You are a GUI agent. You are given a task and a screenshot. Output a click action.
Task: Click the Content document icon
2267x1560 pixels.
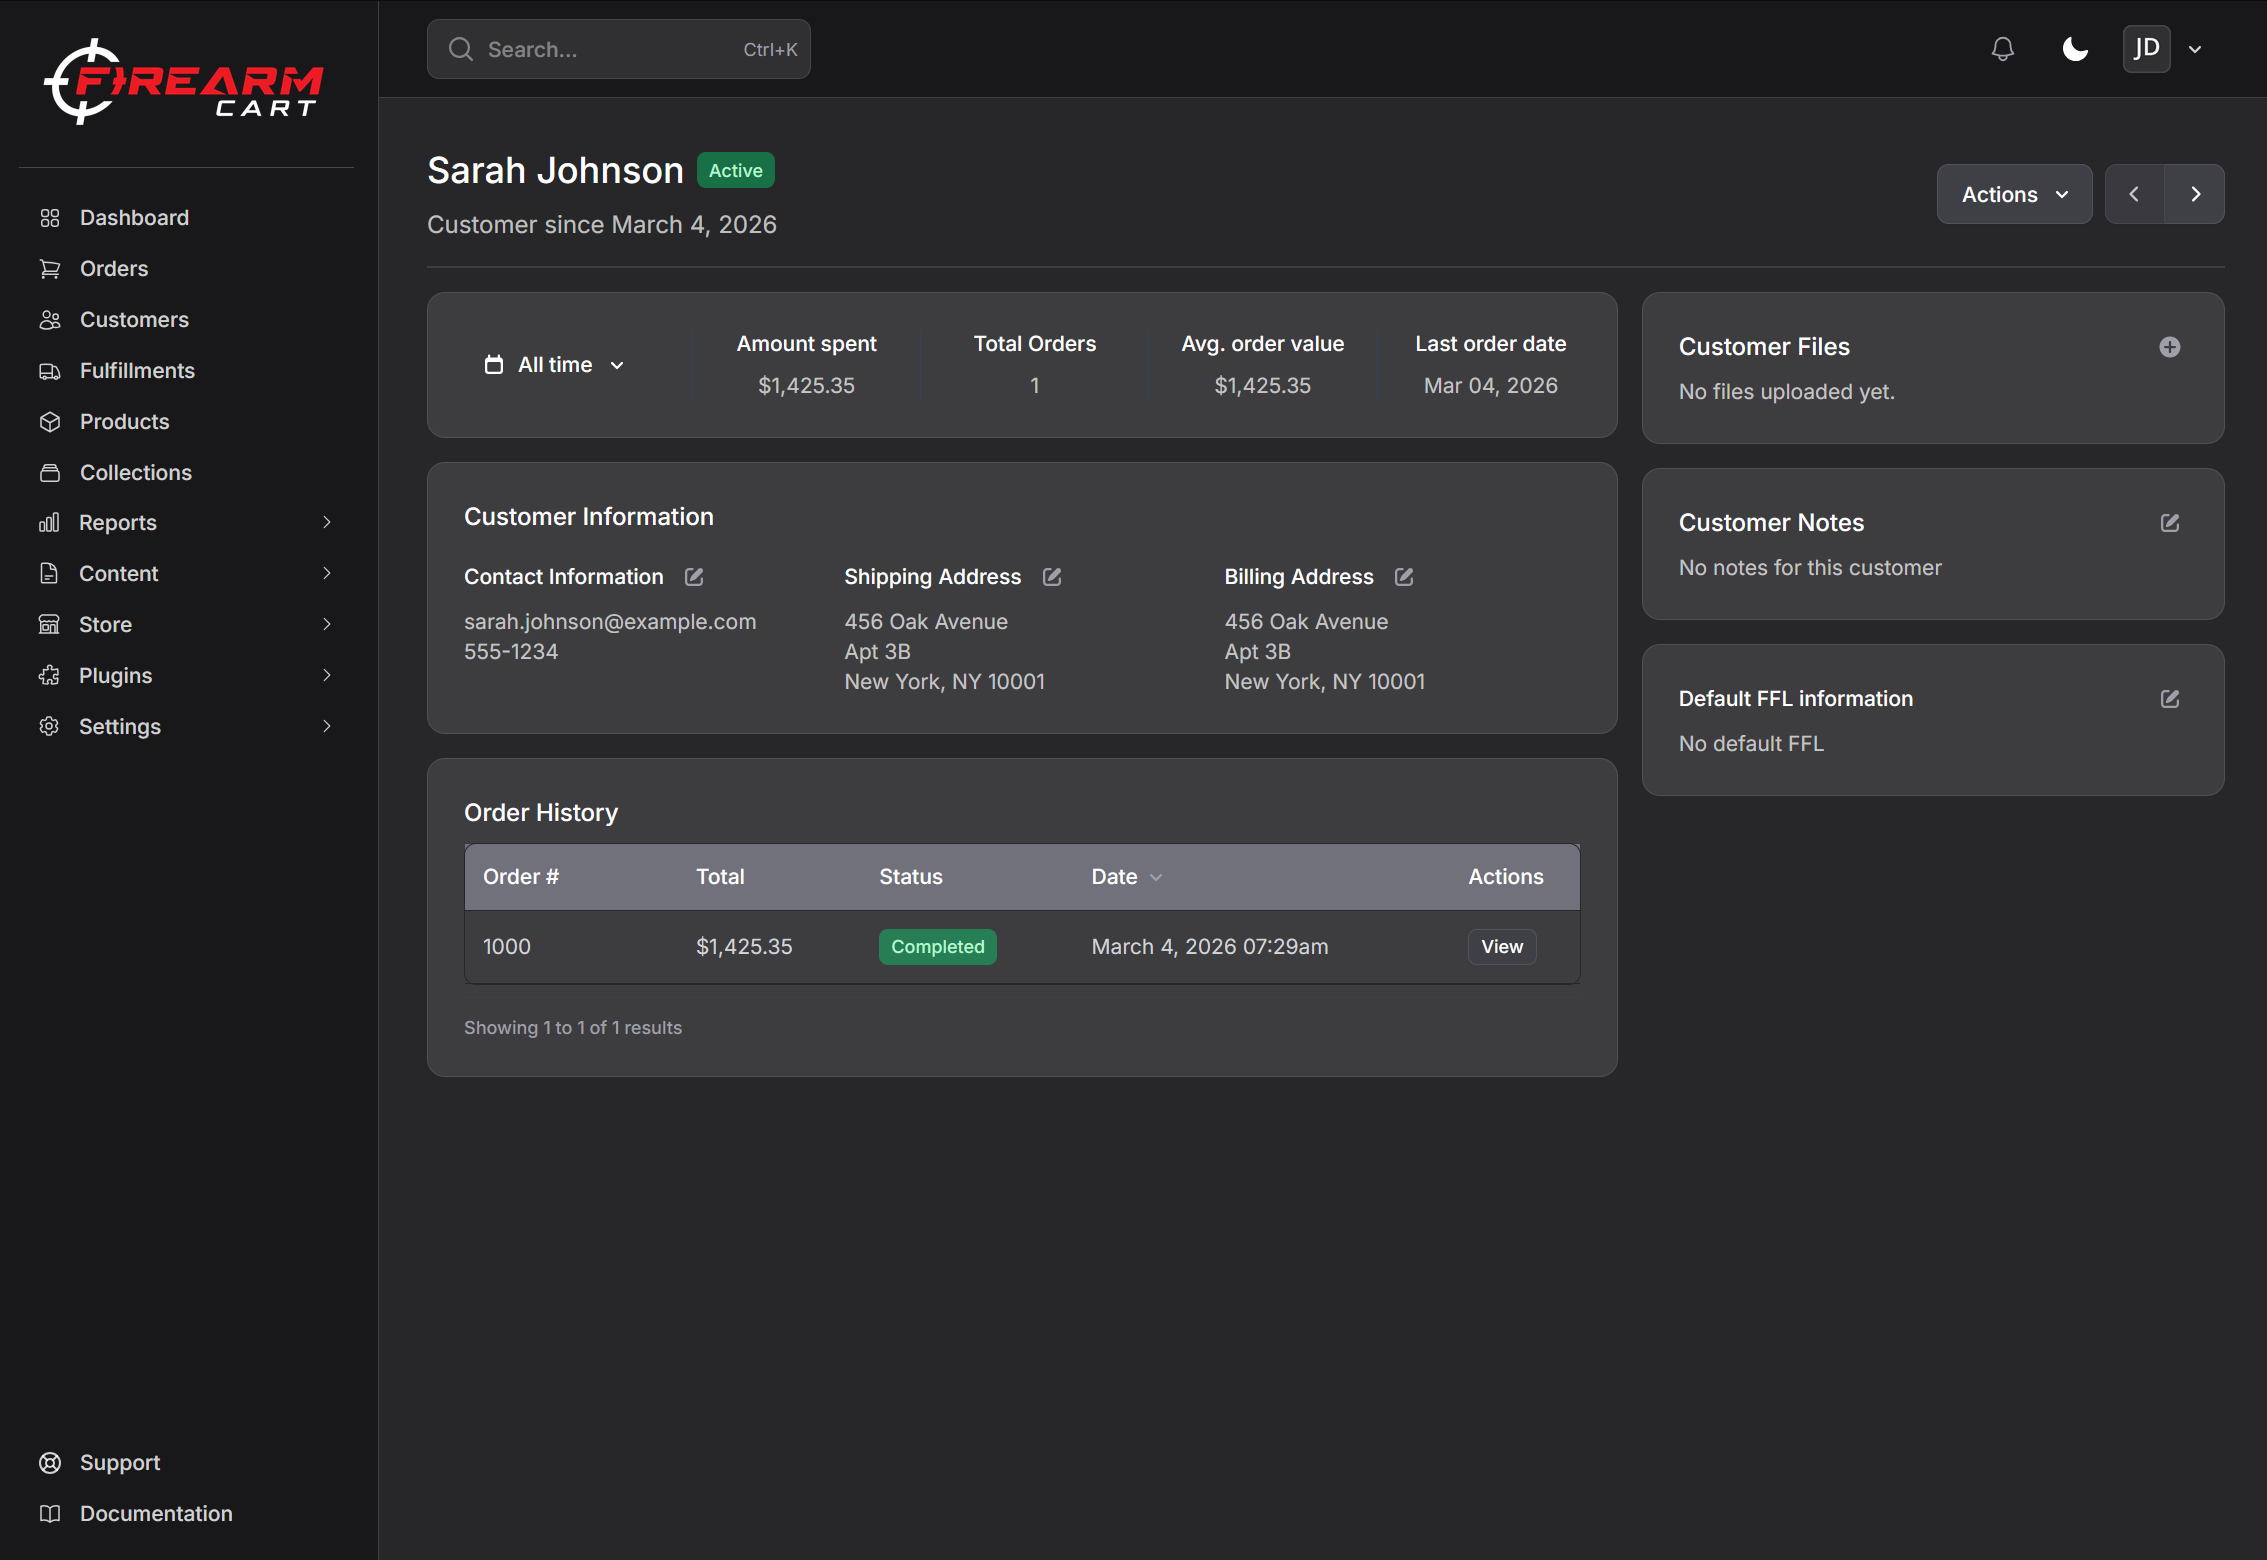[49, 574]
